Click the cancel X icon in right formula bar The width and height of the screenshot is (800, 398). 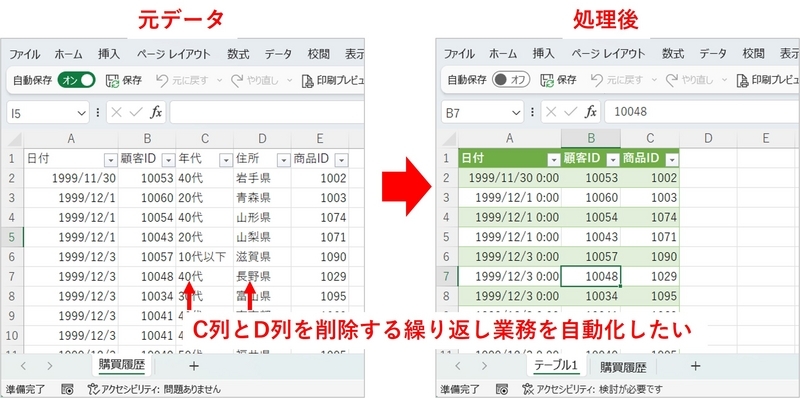(x=552, y=112)
